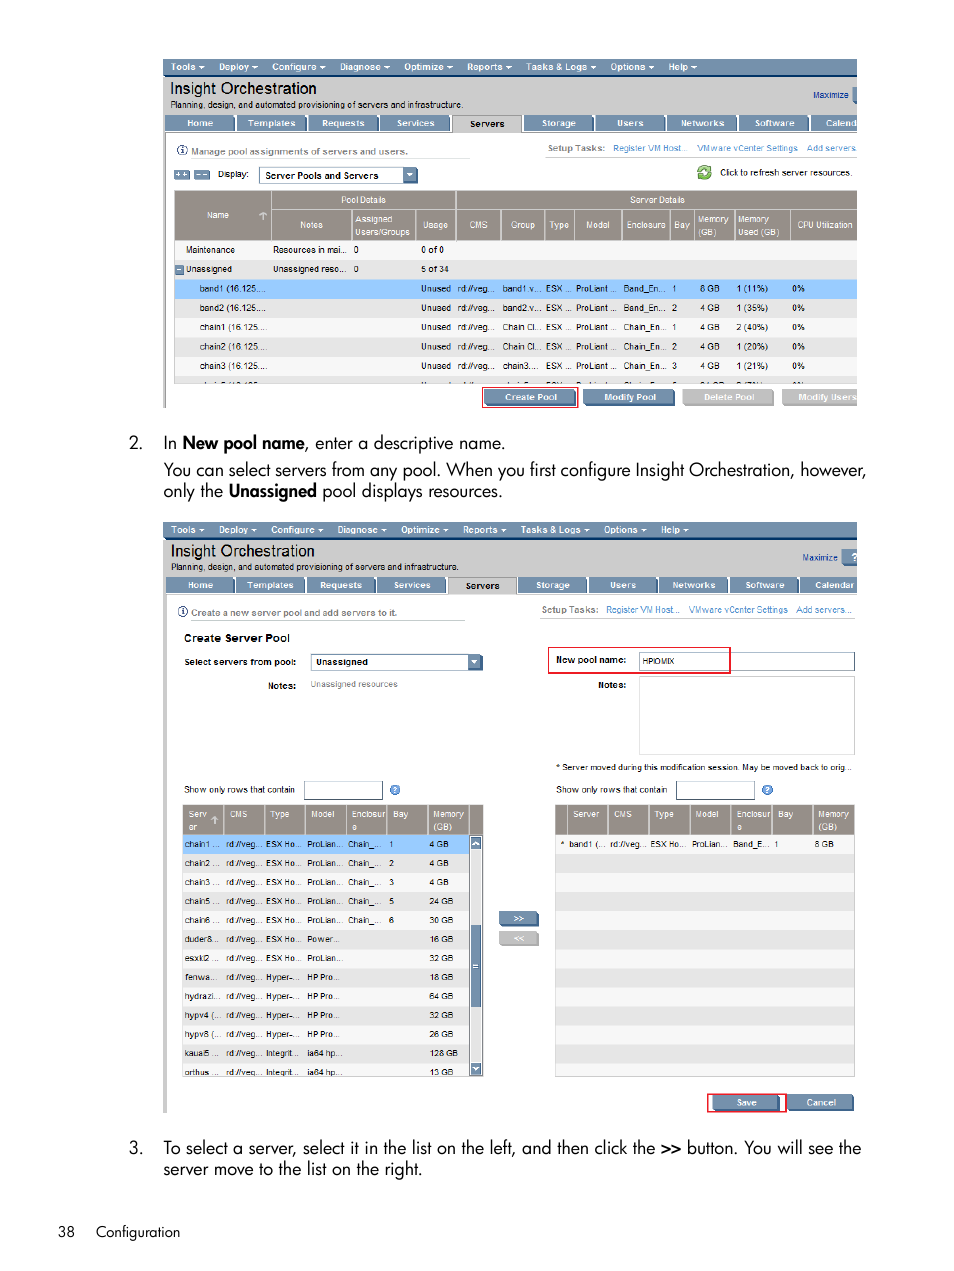The image size is (954, 1271).
Task: Open the 'Select servers from pool' Unassigned dropdown
Action: tap(475, 662)
